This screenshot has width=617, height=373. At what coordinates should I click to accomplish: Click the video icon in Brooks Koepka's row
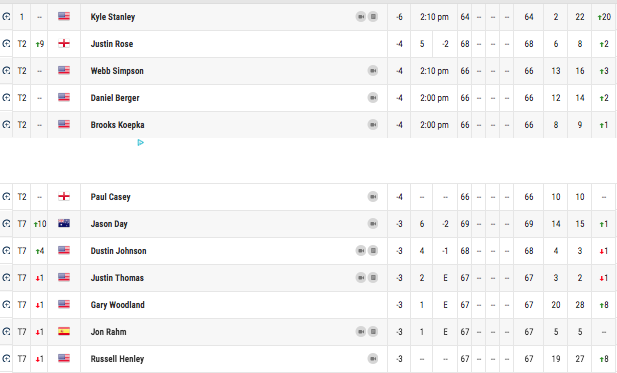point(373,125)
